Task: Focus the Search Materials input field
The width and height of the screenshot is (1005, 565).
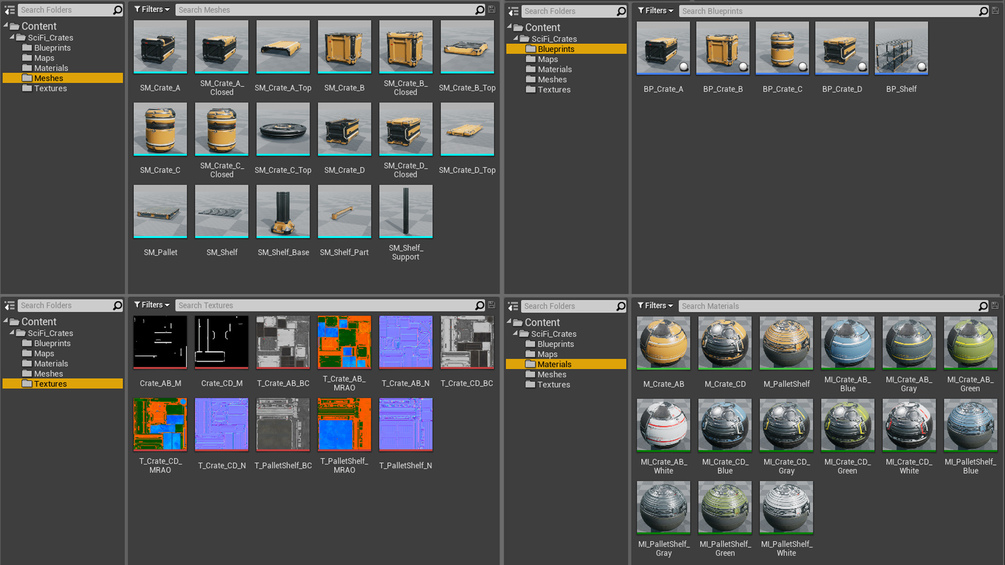Action: coord(829,306)
